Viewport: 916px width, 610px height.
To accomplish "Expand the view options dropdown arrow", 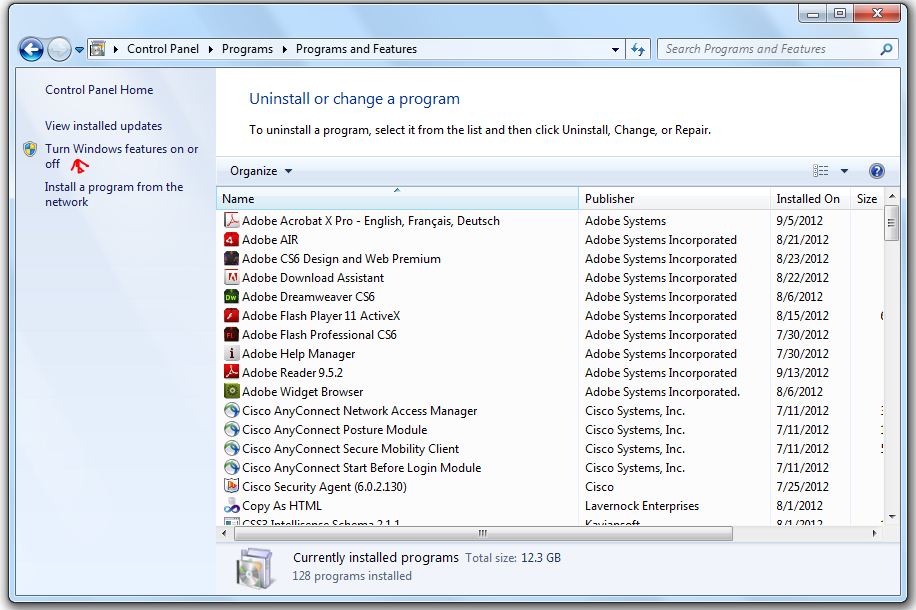I will [844, 171].
